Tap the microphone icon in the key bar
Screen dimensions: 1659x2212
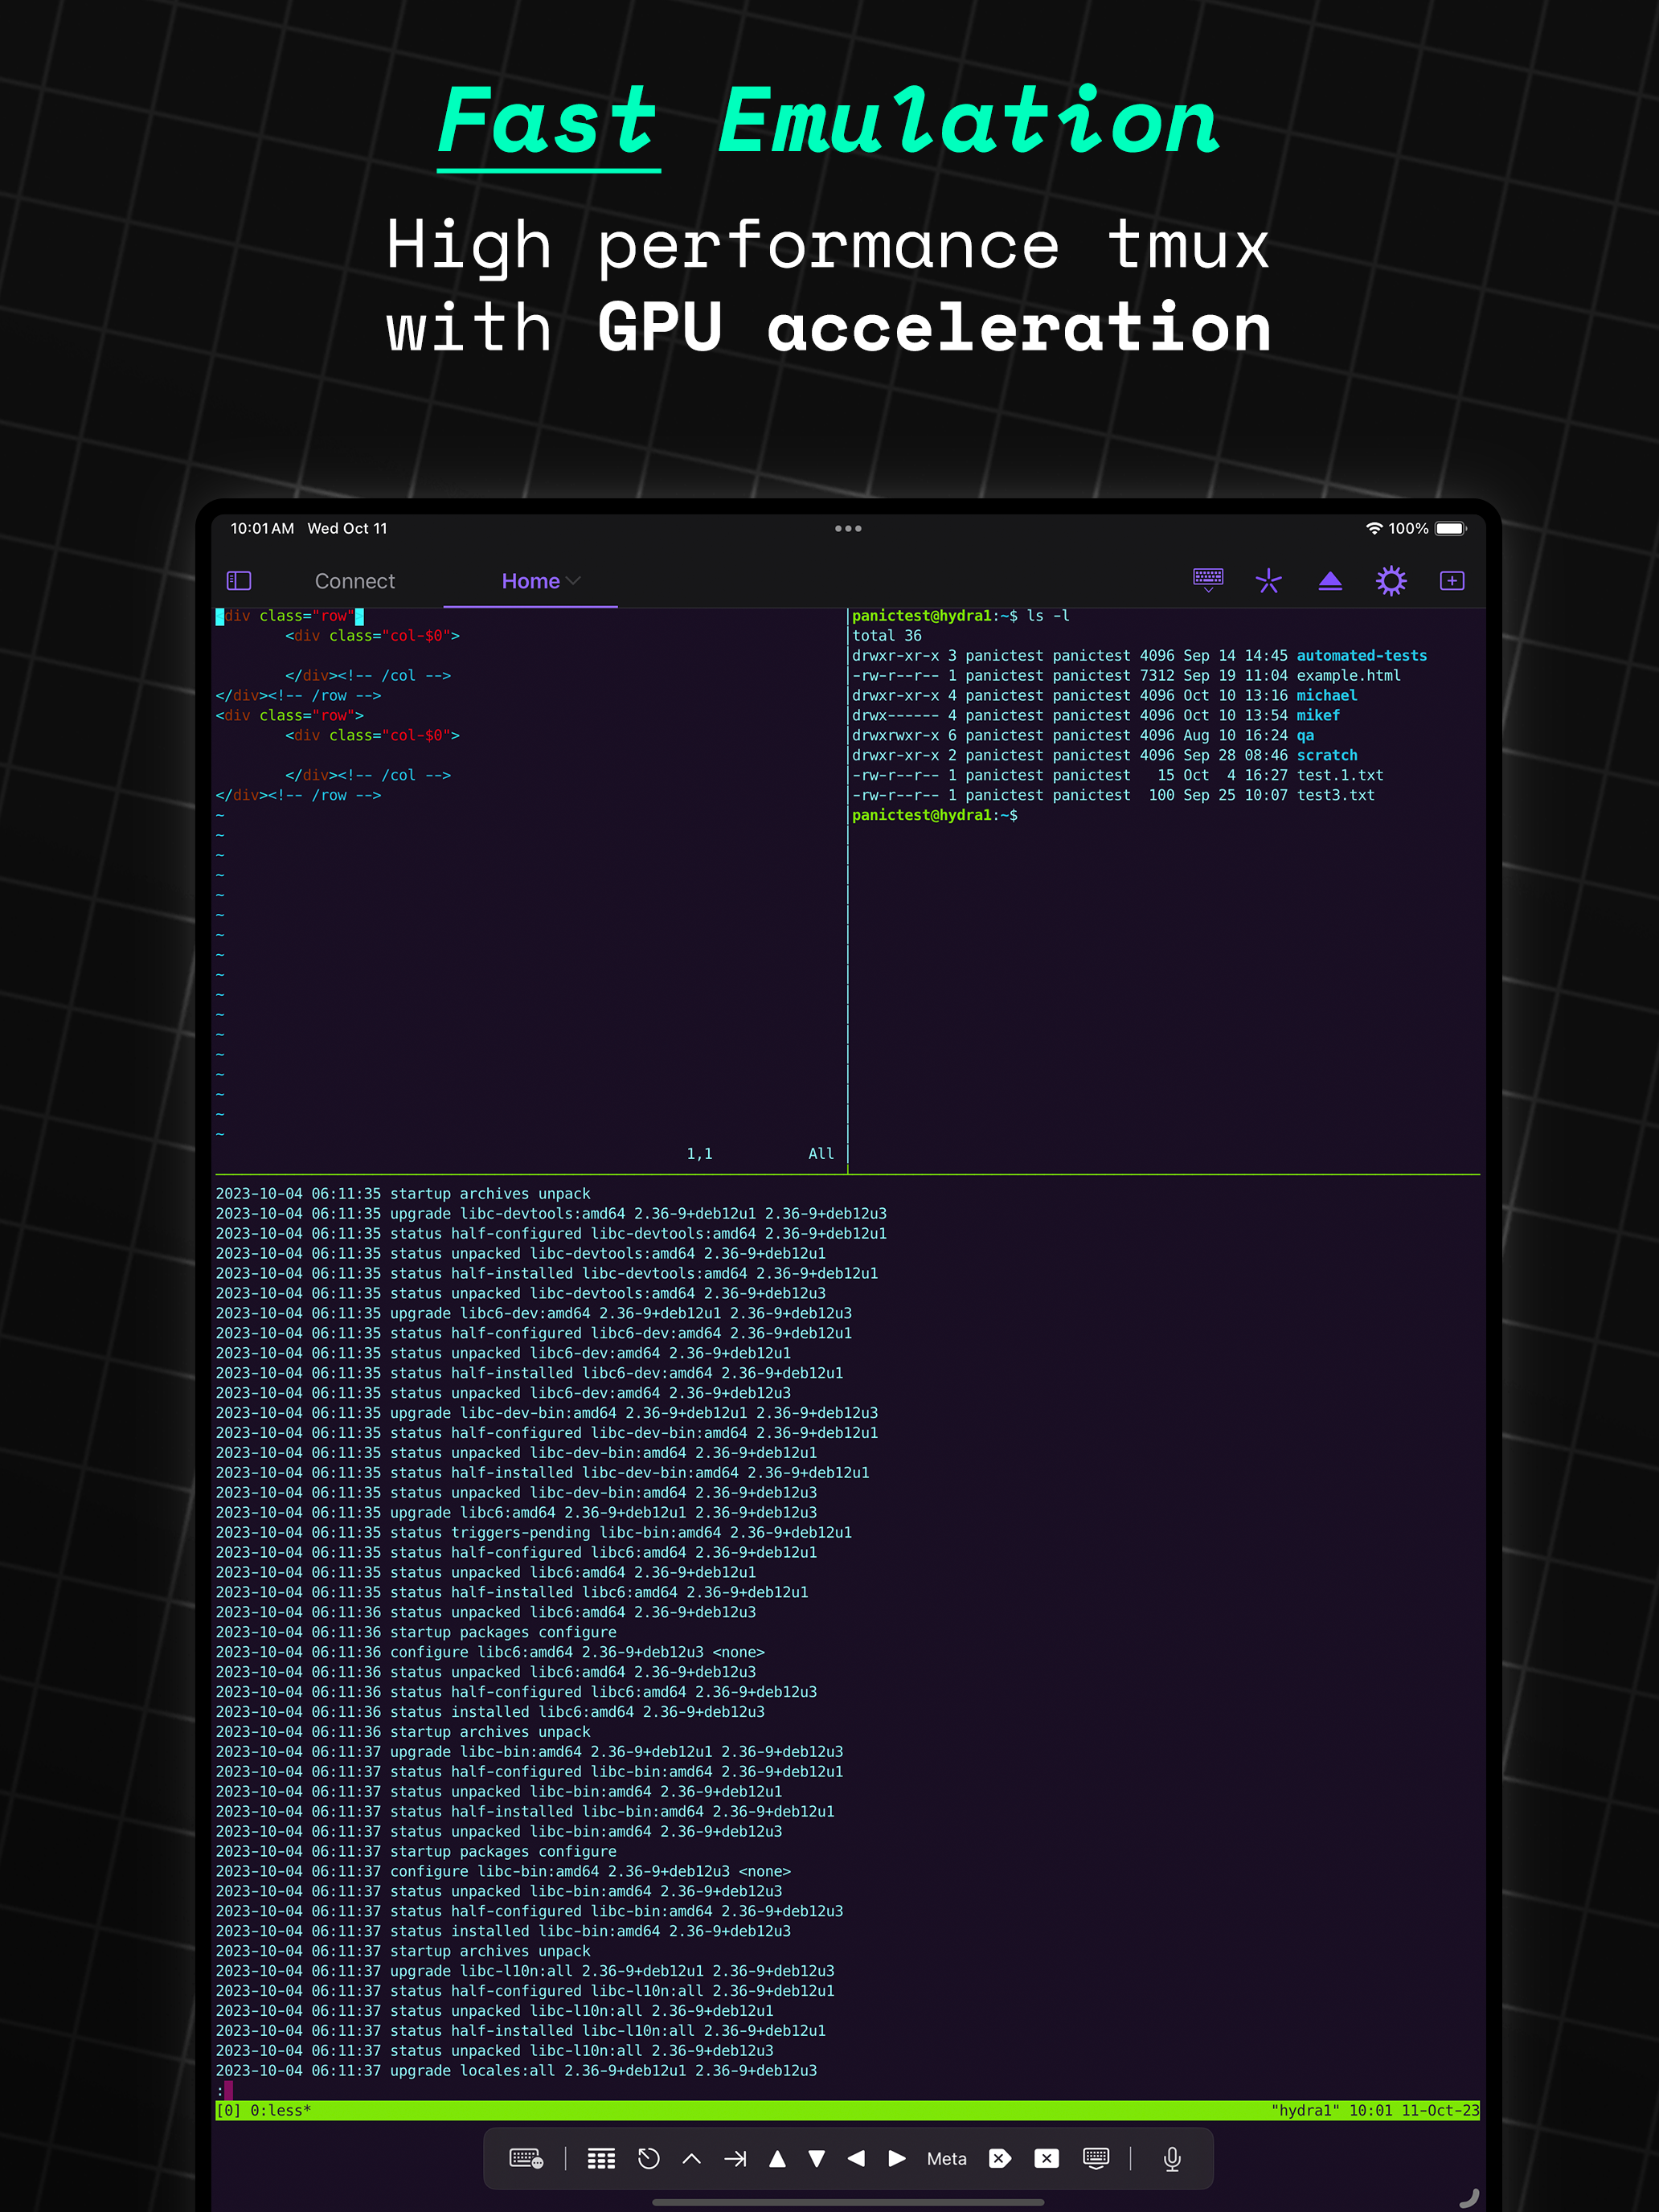click(1171, 2158)
